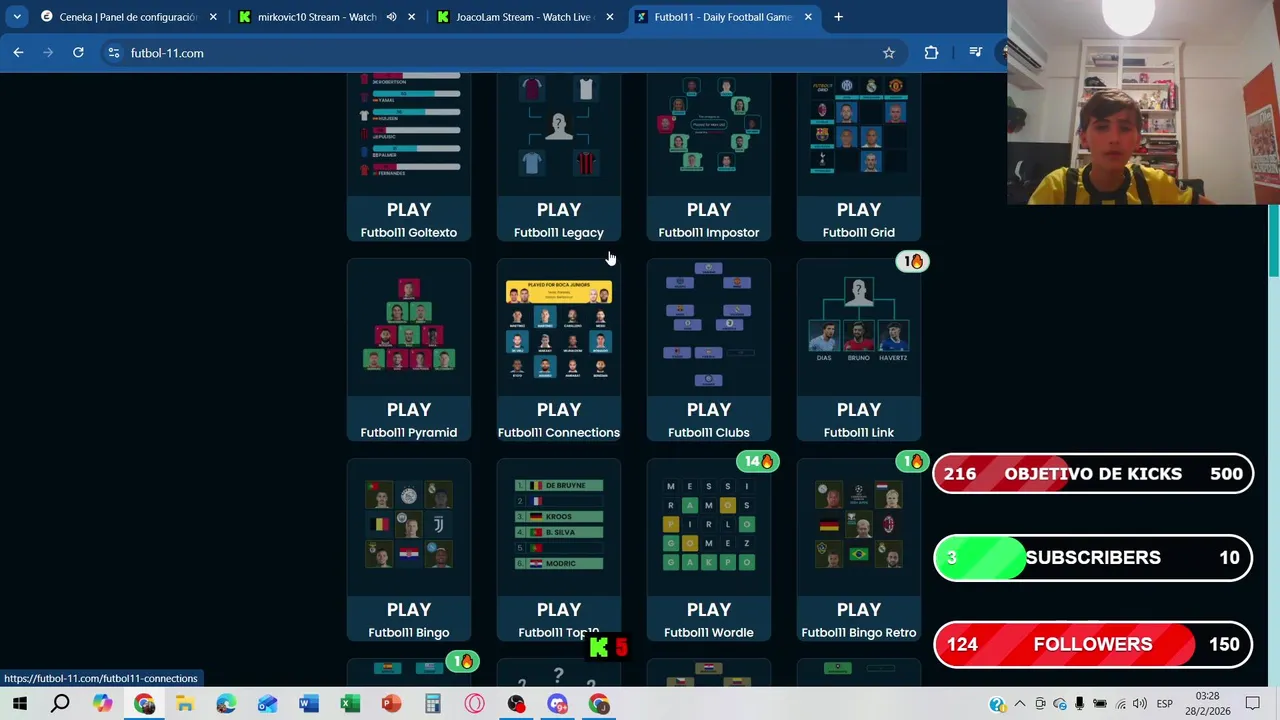Screen dimensions: 1280x720
Task: Bookmark this page with the star icon
Action: [888, 53]
